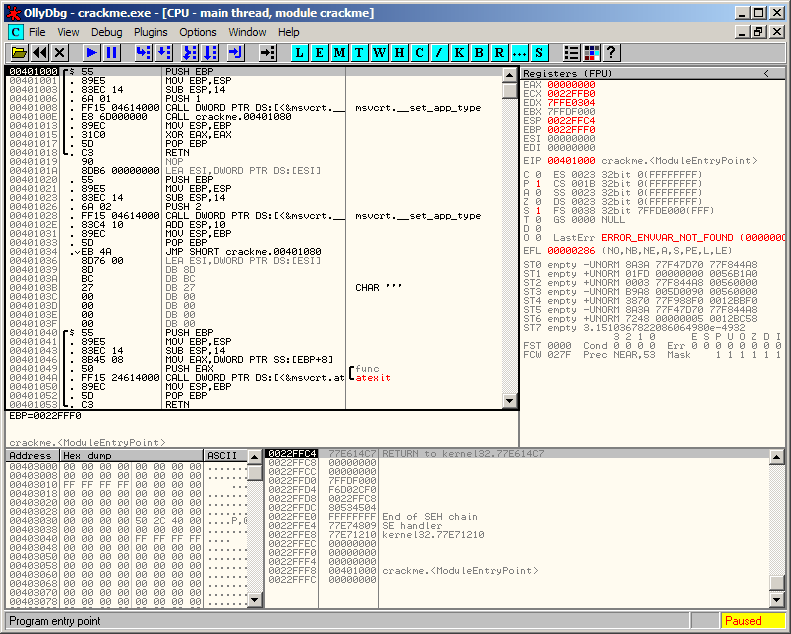Click the ASCII column header
The width and height of the screenshot is (791, 634).
point(225,455)
